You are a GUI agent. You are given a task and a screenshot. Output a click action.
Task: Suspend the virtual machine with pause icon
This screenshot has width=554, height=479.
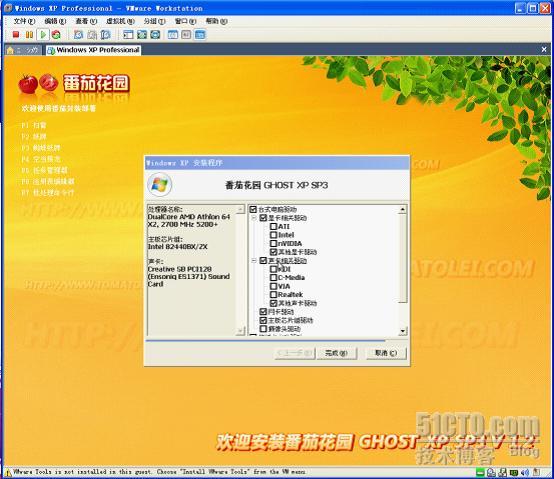[29, 35]
